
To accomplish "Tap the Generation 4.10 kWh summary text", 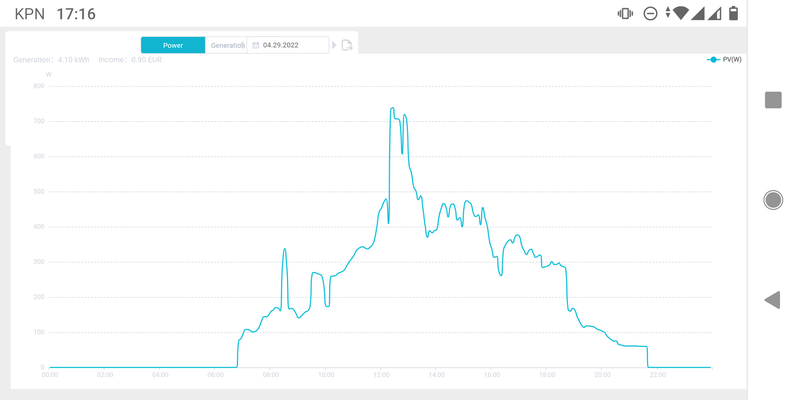I will (51, 60).
